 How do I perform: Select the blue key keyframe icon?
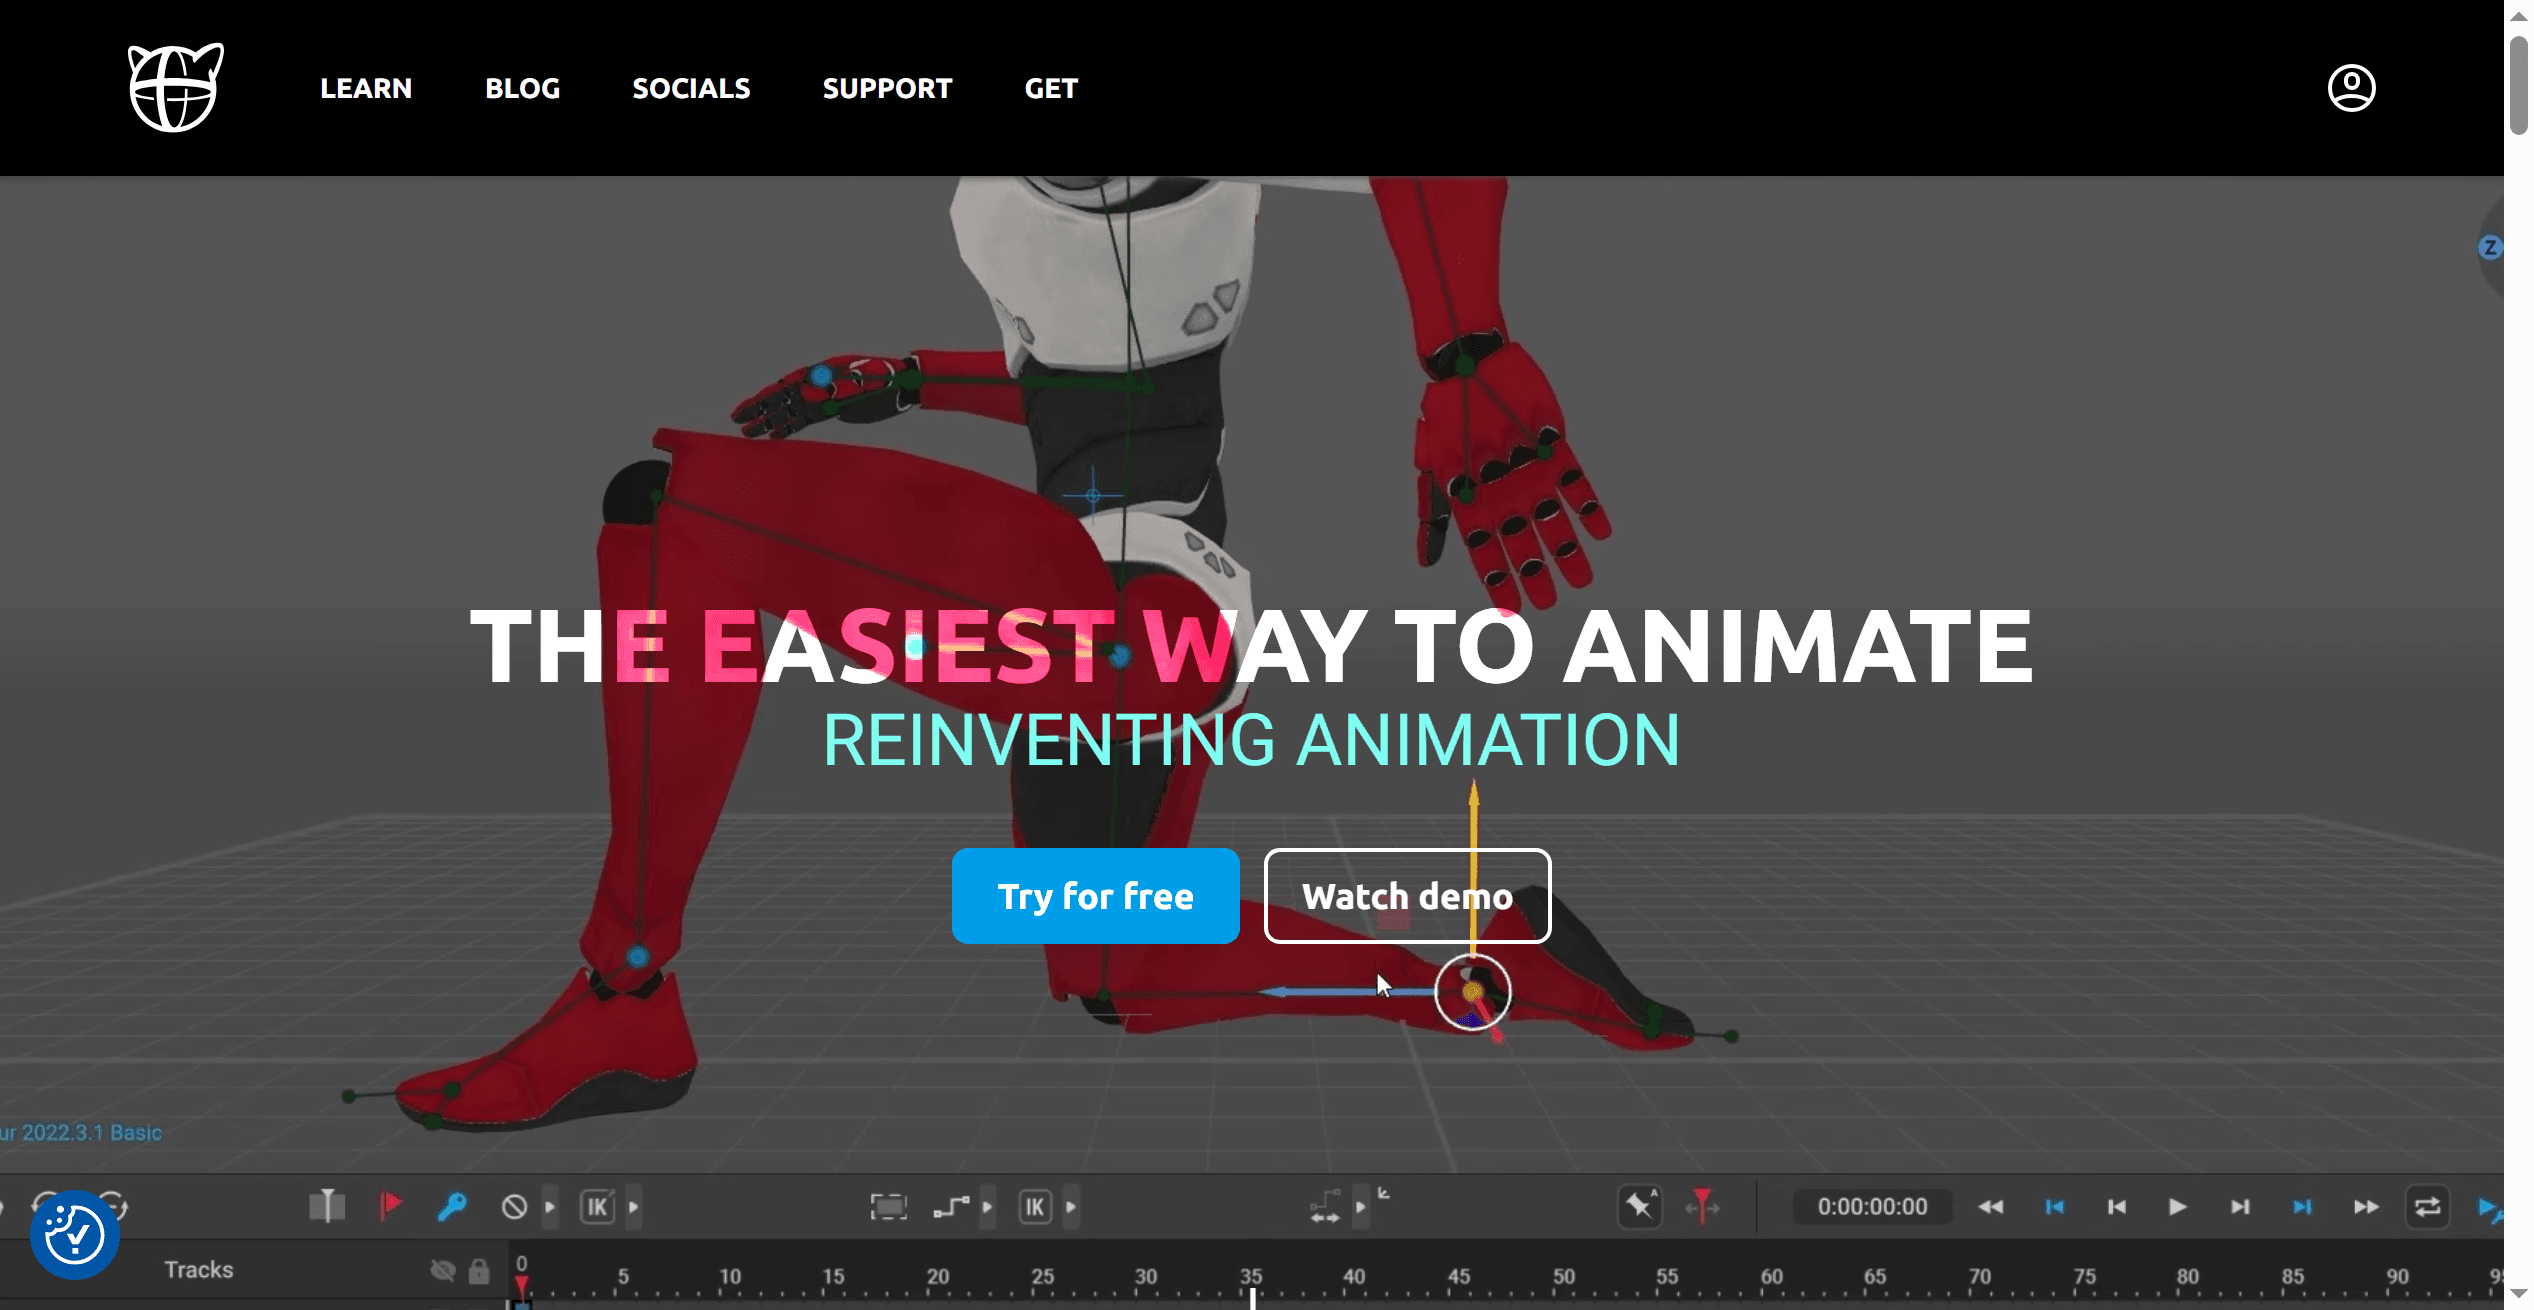click(452, 1206)
